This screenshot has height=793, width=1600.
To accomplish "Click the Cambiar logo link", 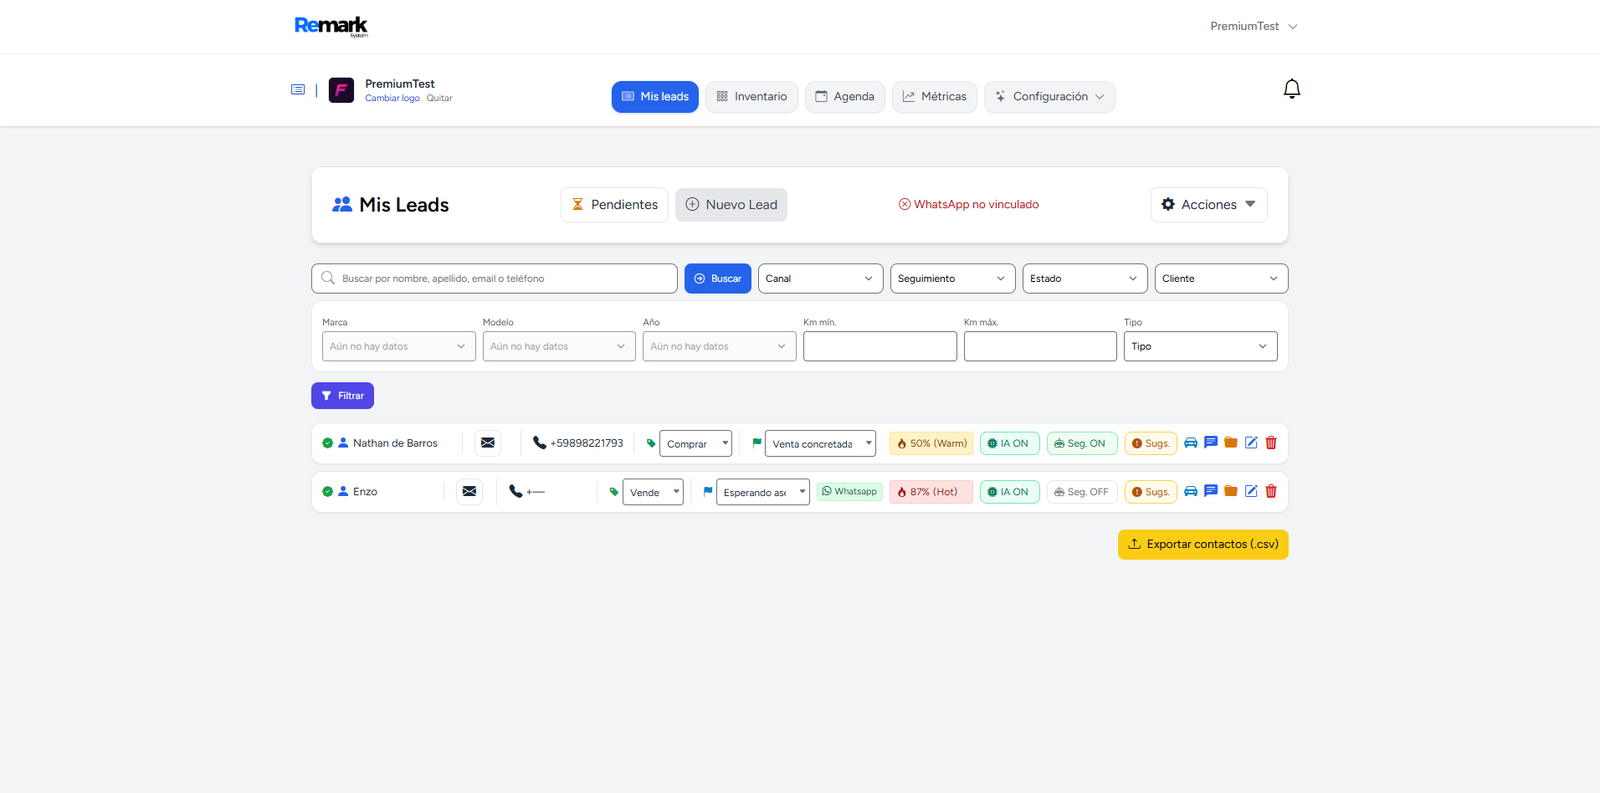I will click(392, 98).
